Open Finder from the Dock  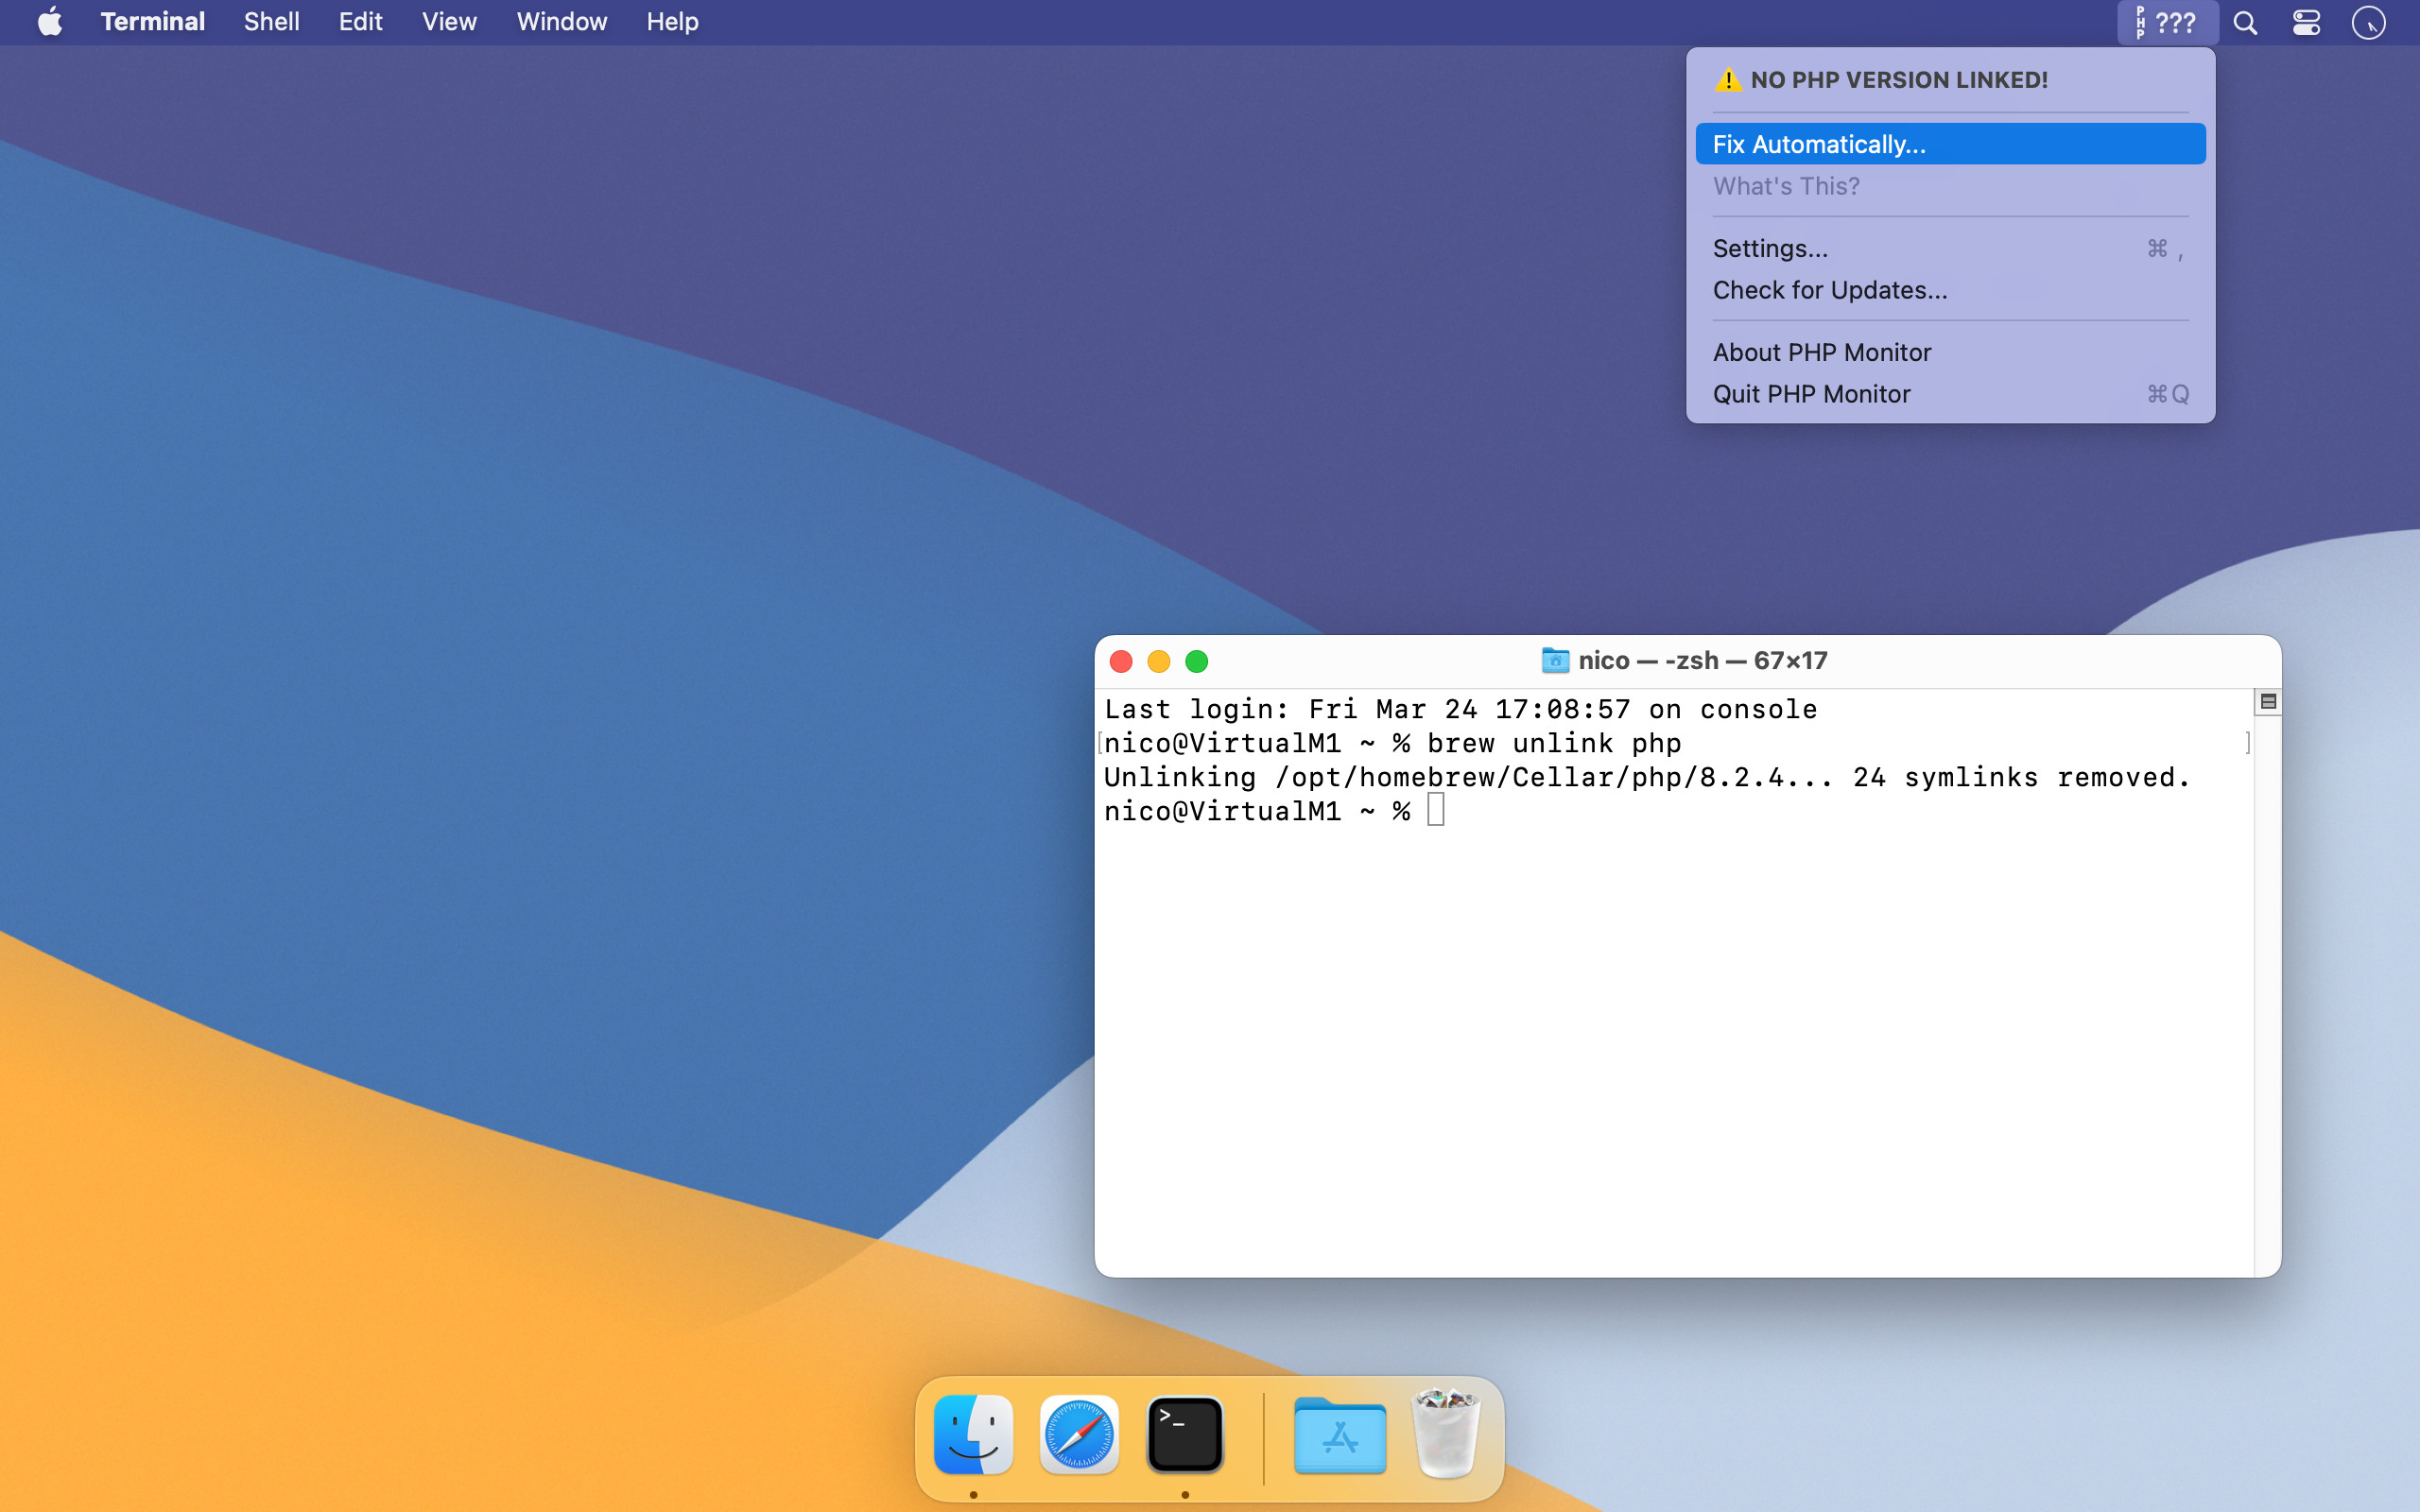click(x=973, y=1434)
